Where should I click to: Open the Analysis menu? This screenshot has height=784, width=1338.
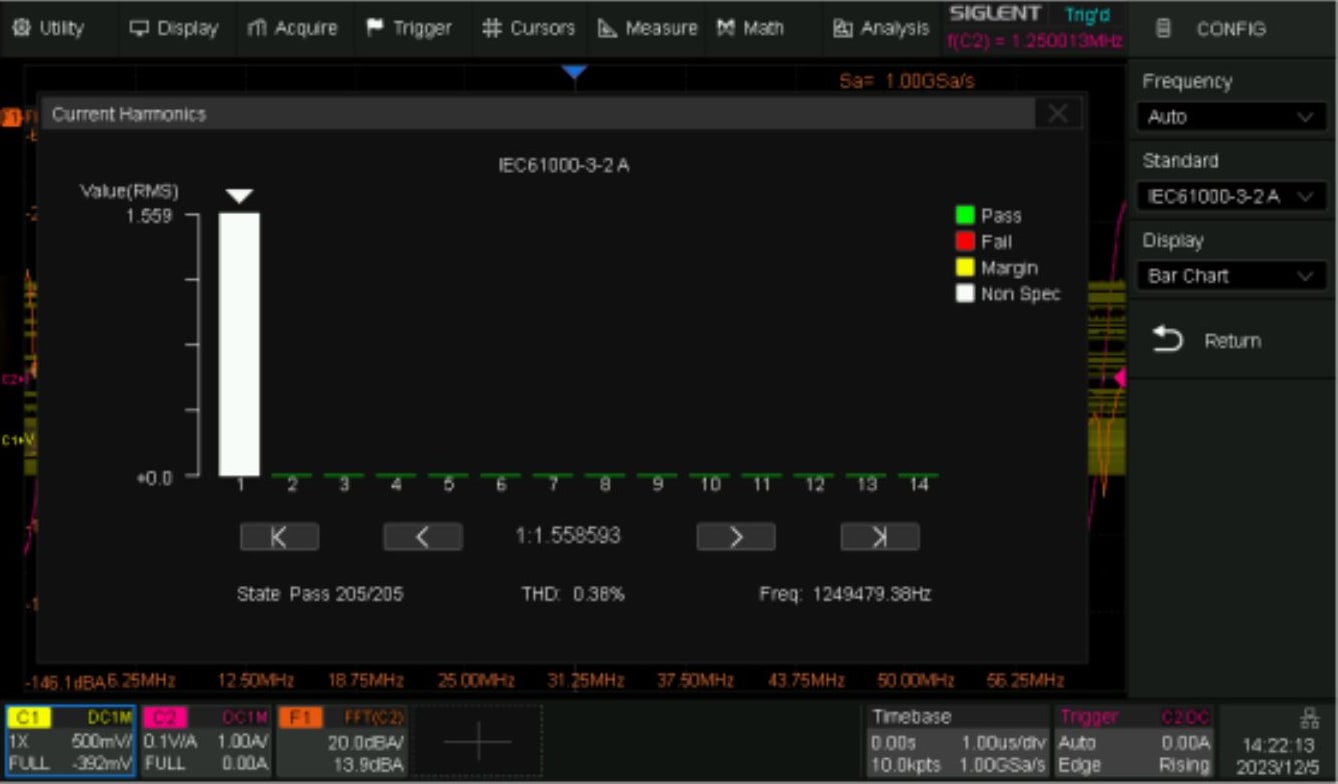tap(881, 28)
